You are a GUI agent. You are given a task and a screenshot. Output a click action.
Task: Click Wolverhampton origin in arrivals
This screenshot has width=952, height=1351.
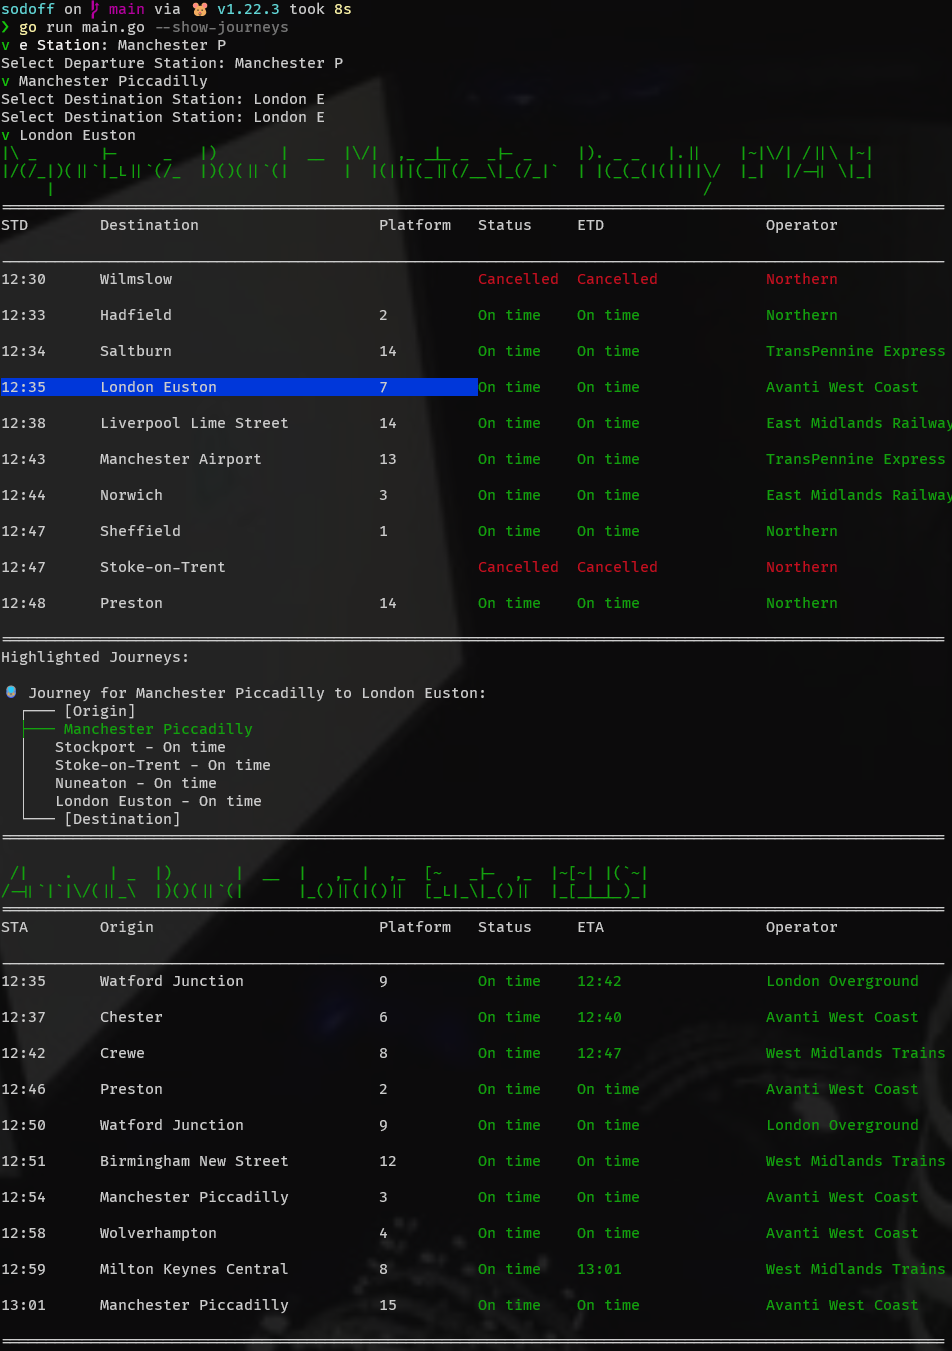tap(158, 1233)
